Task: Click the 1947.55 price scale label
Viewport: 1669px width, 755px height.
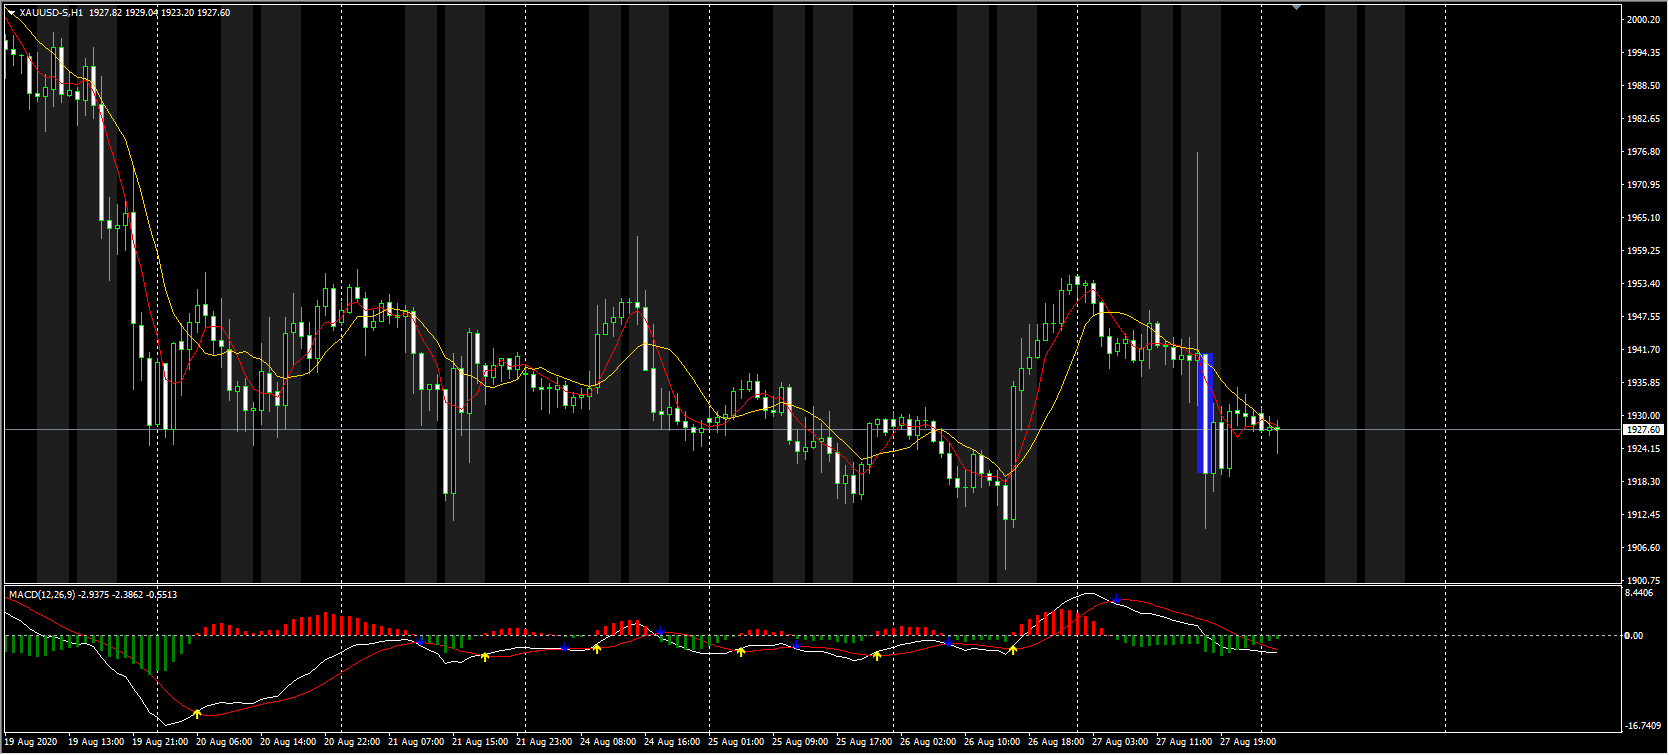Action: tap(1643, 317)
